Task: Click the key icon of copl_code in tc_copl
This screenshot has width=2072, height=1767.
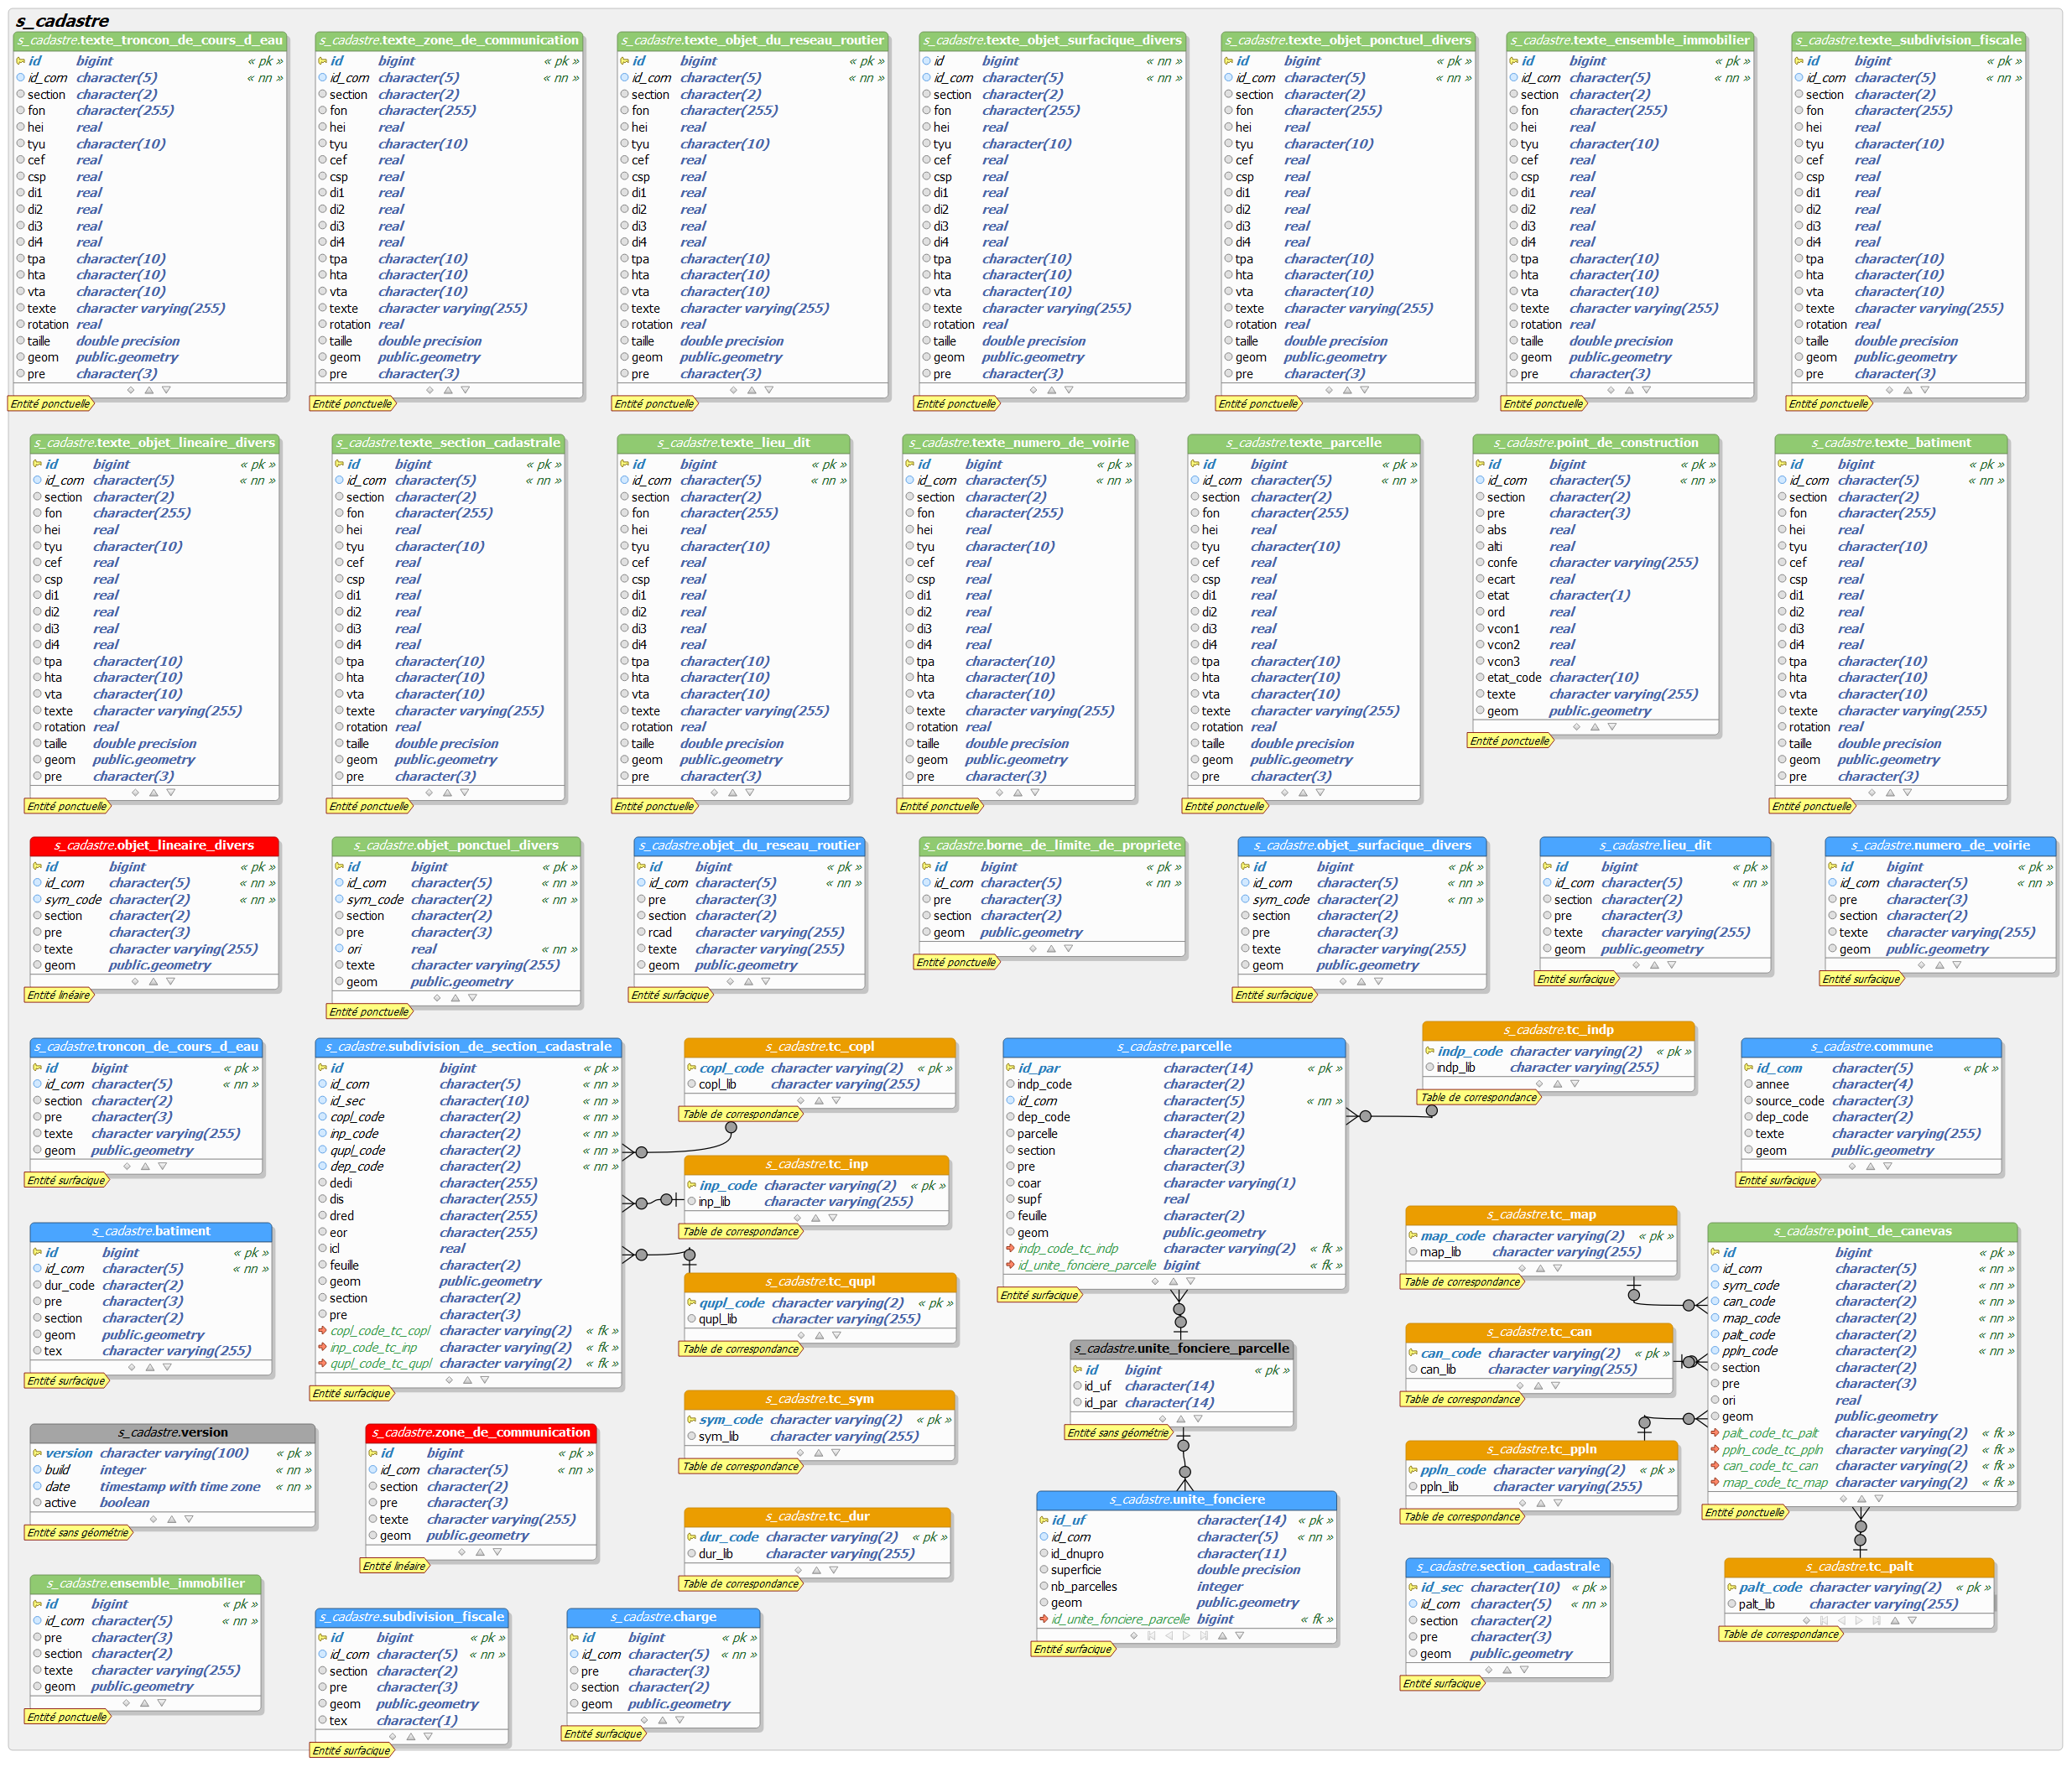Action: point(691,1068)
